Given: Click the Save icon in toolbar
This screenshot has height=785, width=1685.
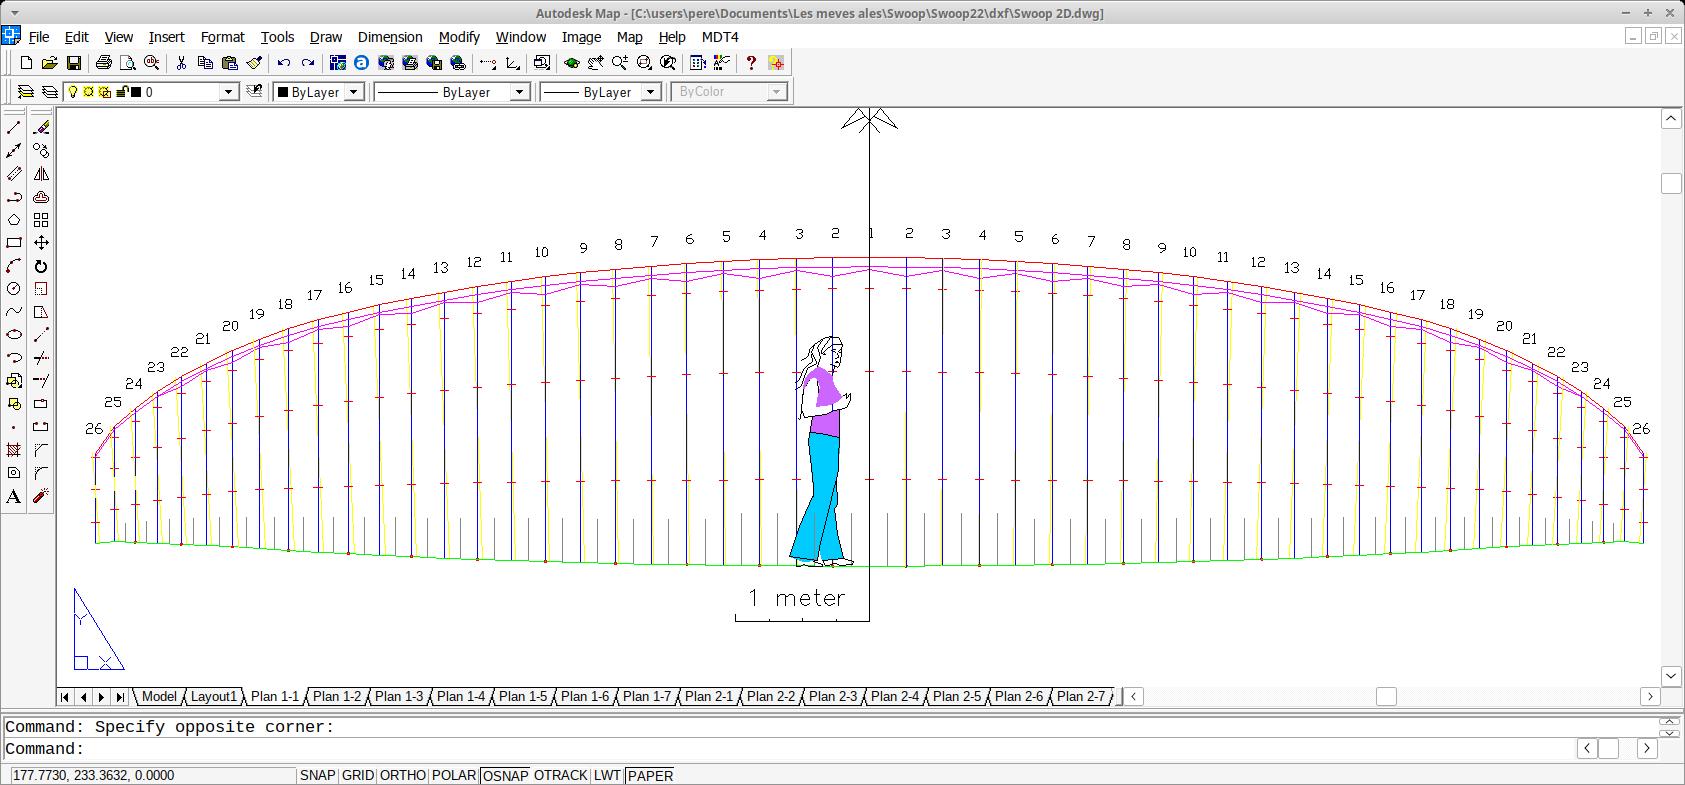Looking at the screenshot, I should click(x=73, y=63).
